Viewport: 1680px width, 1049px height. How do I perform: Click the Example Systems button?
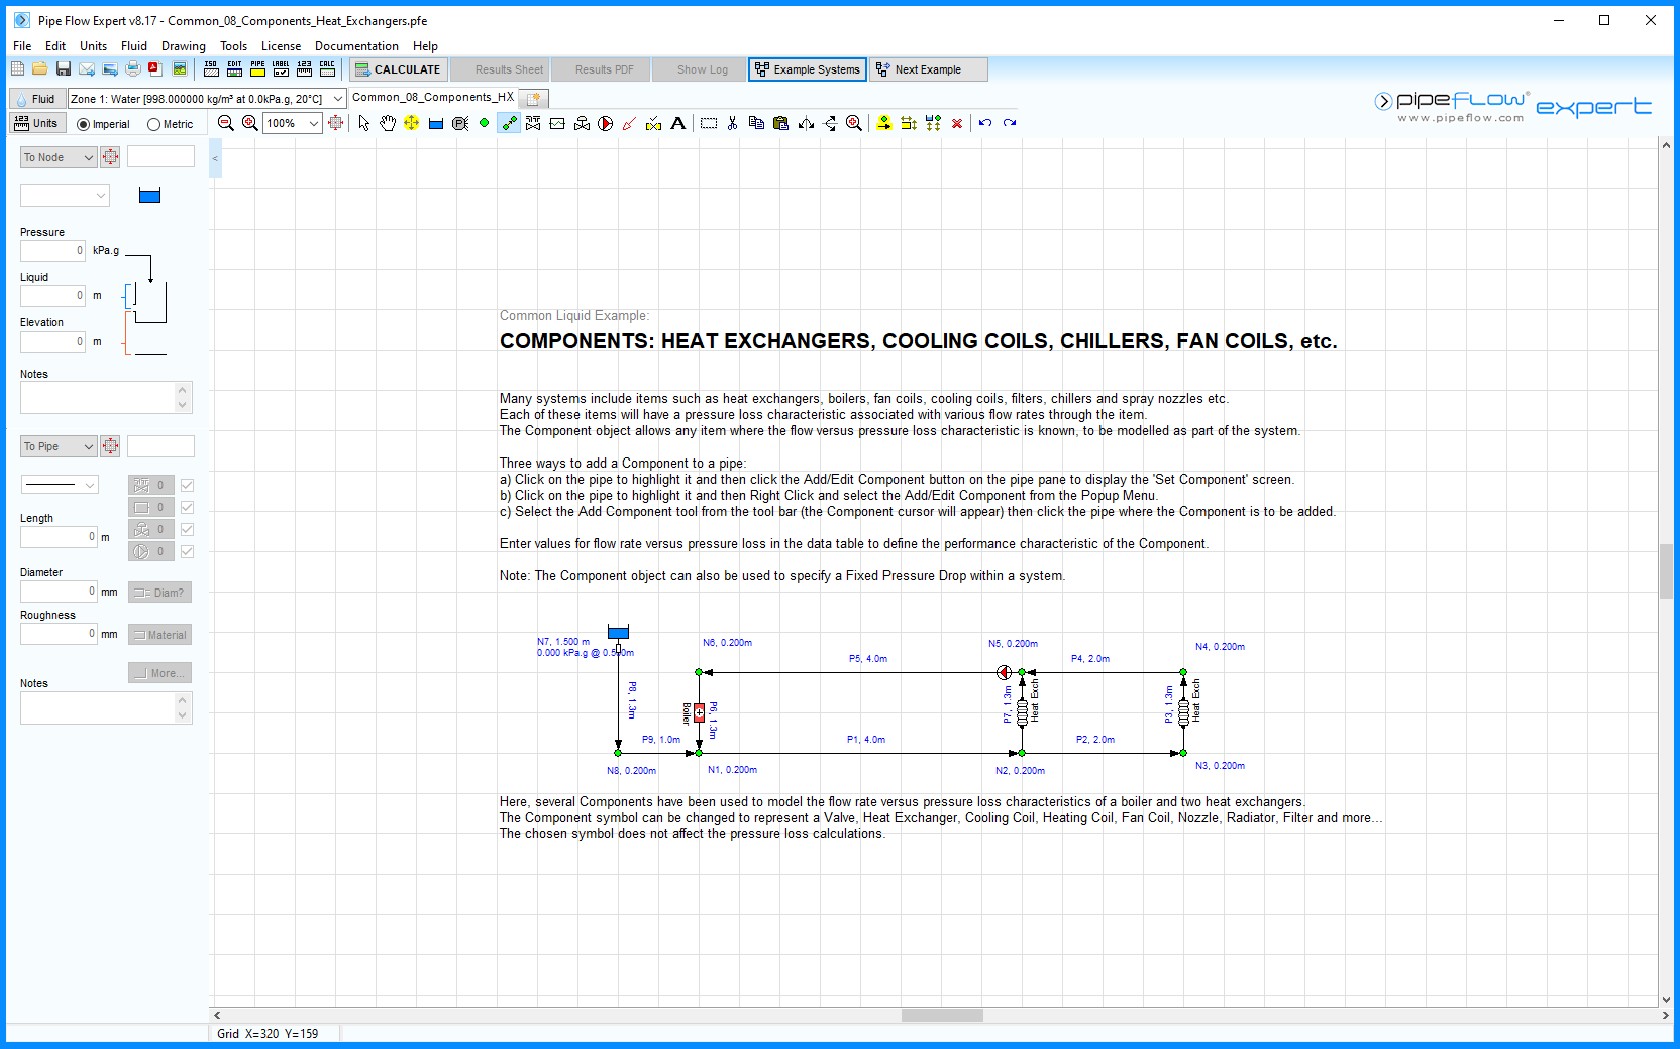pyautogui.click(x=807, y=69)
